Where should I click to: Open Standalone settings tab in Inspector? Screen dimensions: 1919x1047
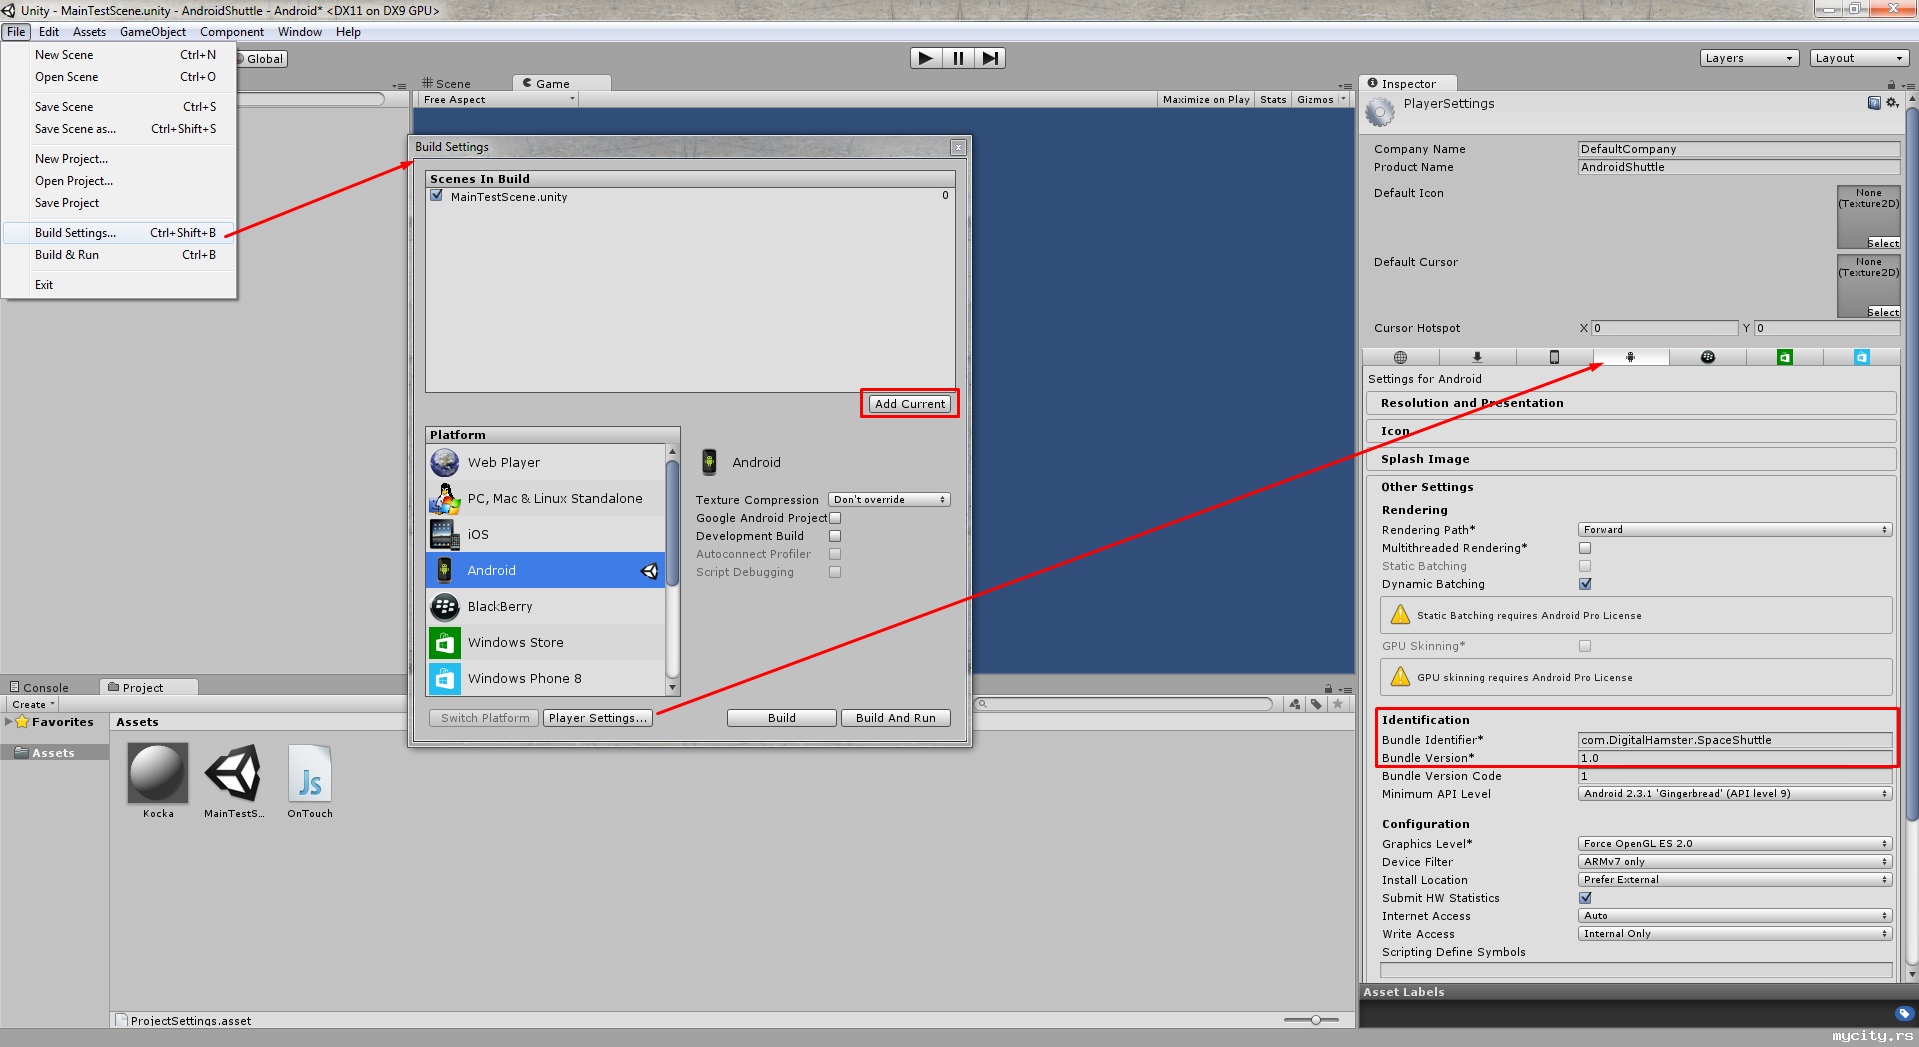point(1477,357)
